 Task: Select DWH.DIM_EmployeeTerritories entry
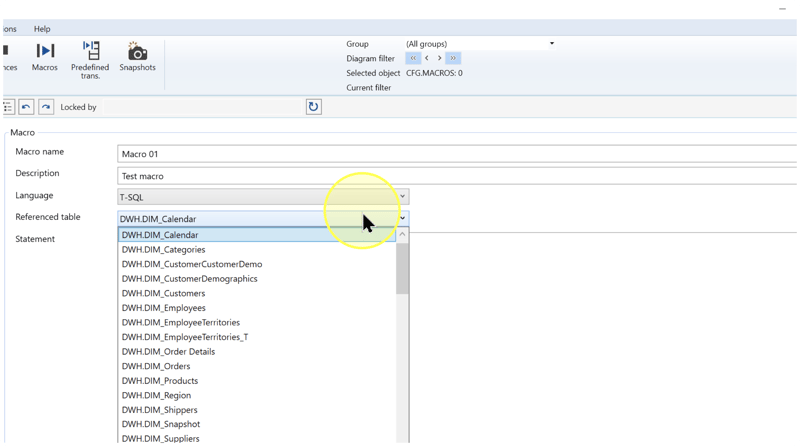click(x=257, y=323)
